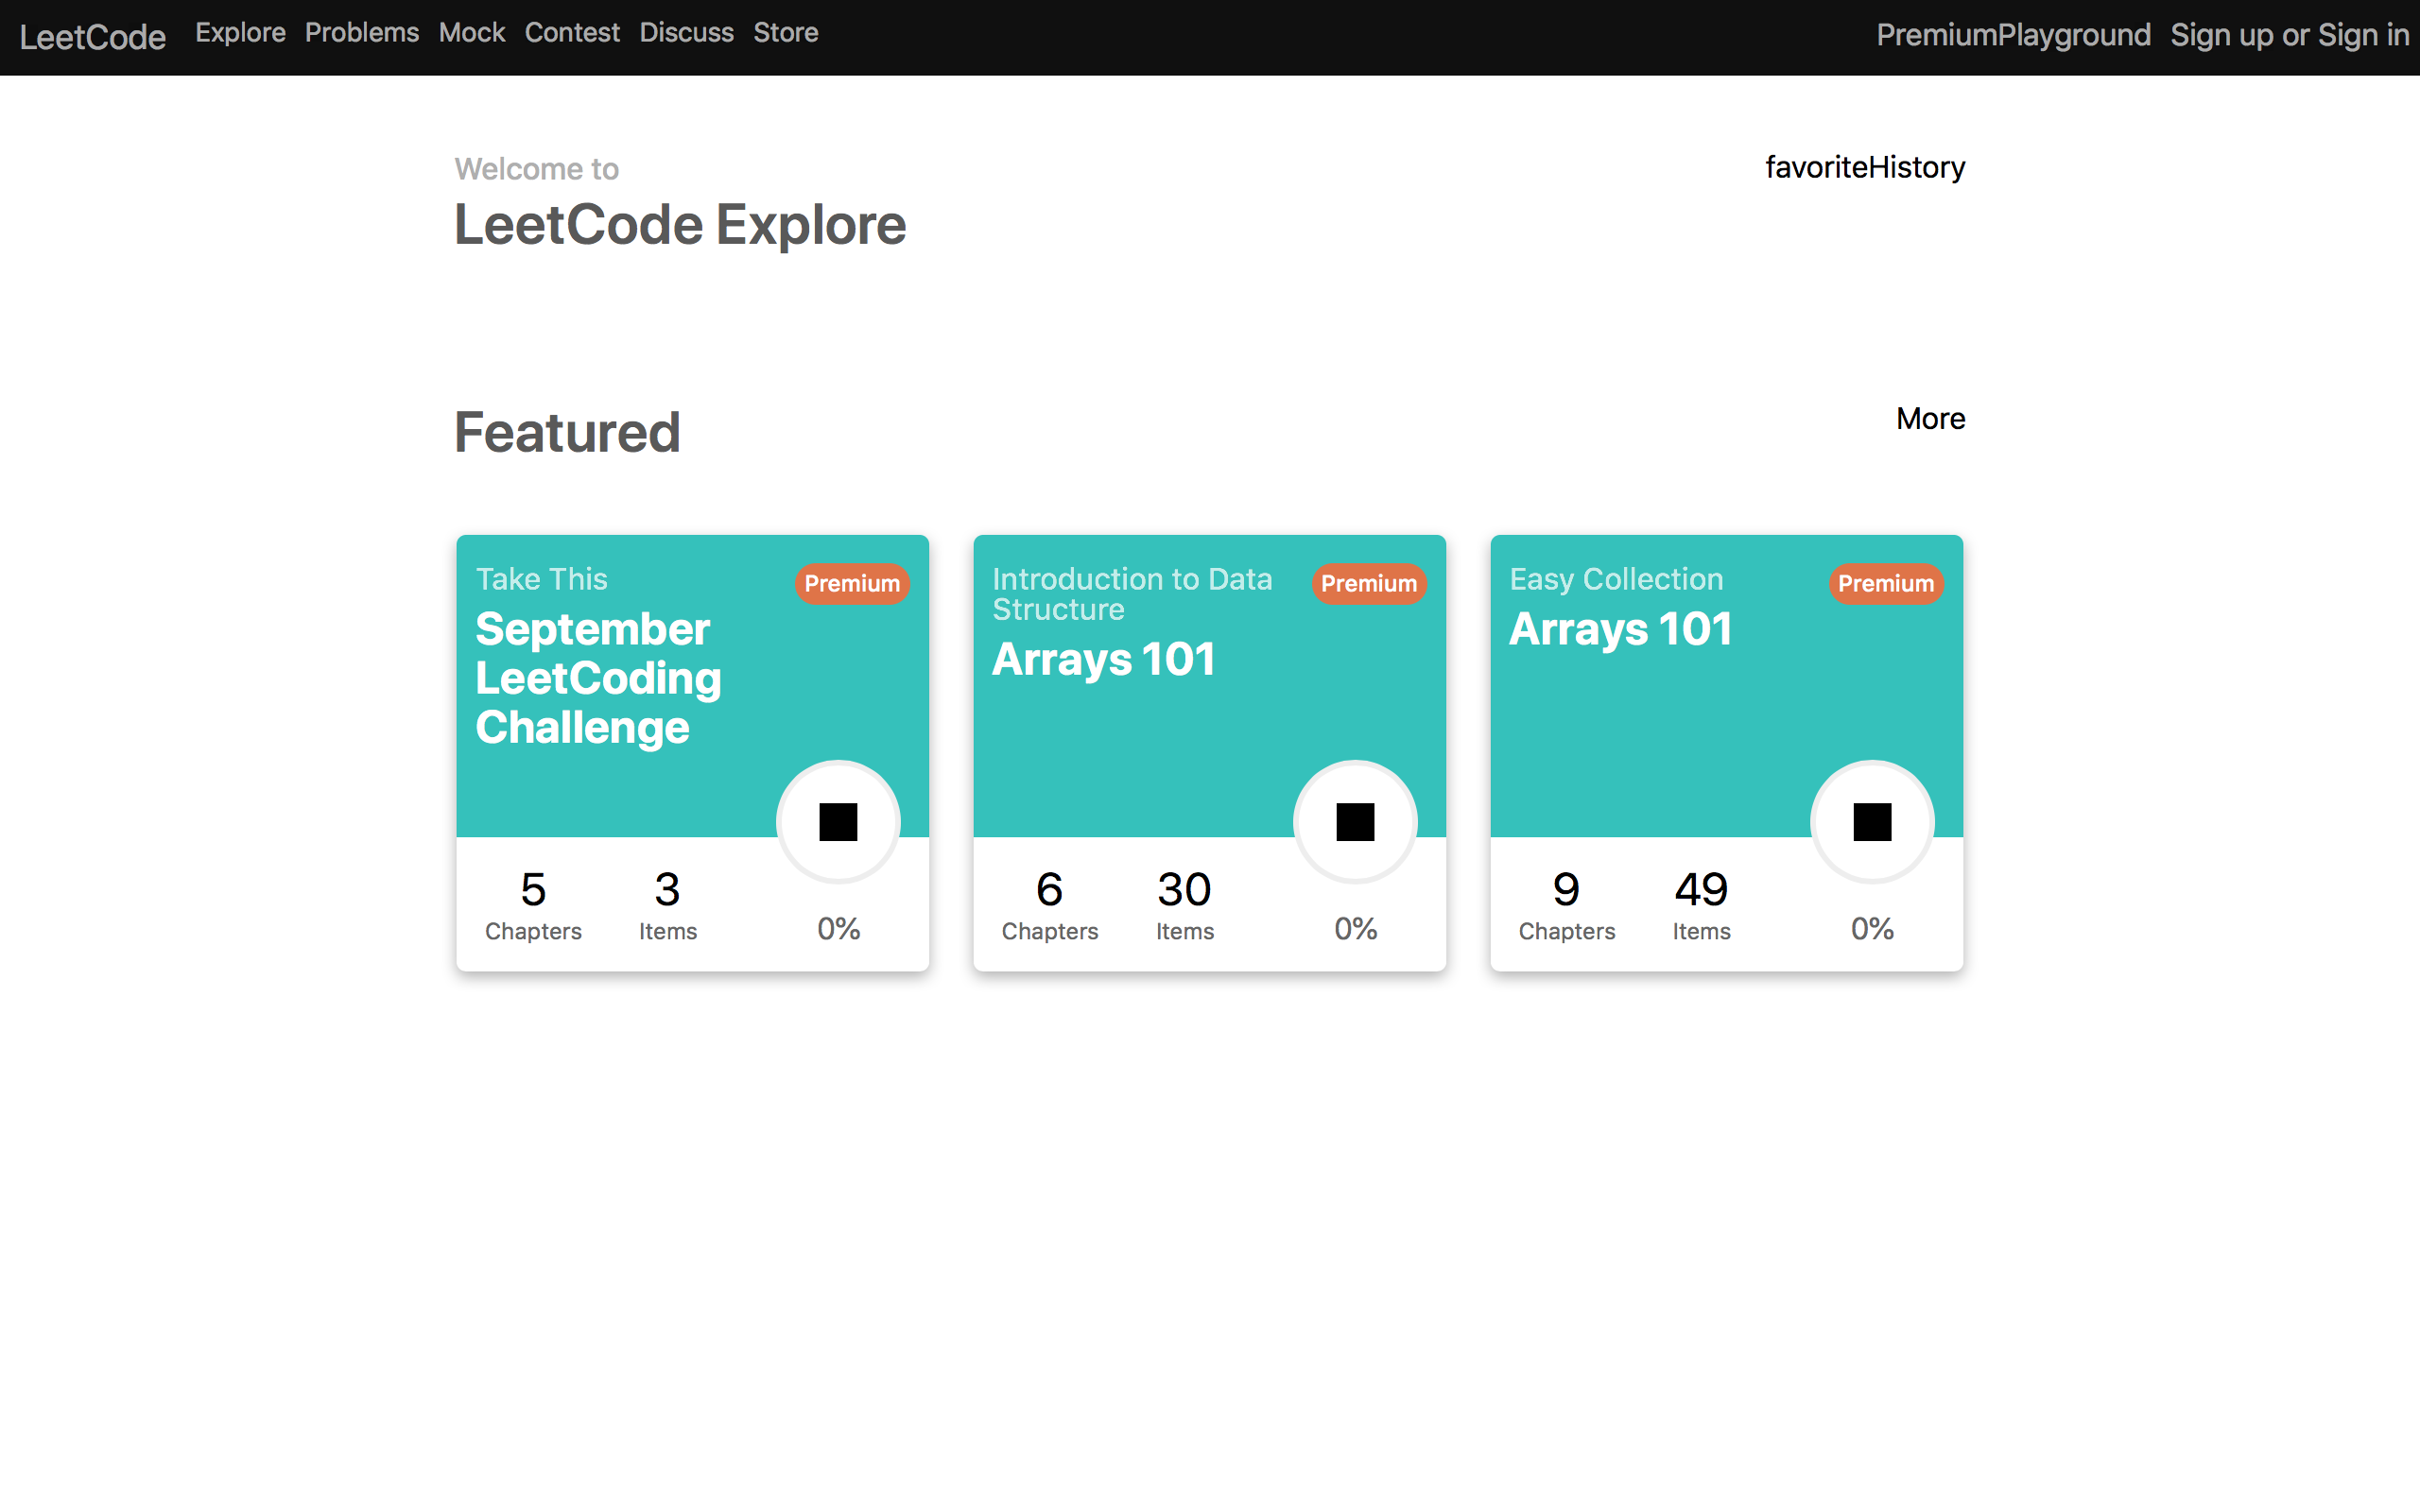Click the 49 Items stat
Image resolution: width=2420 pixels, height=1512 pixels.
click(1702, 905)
